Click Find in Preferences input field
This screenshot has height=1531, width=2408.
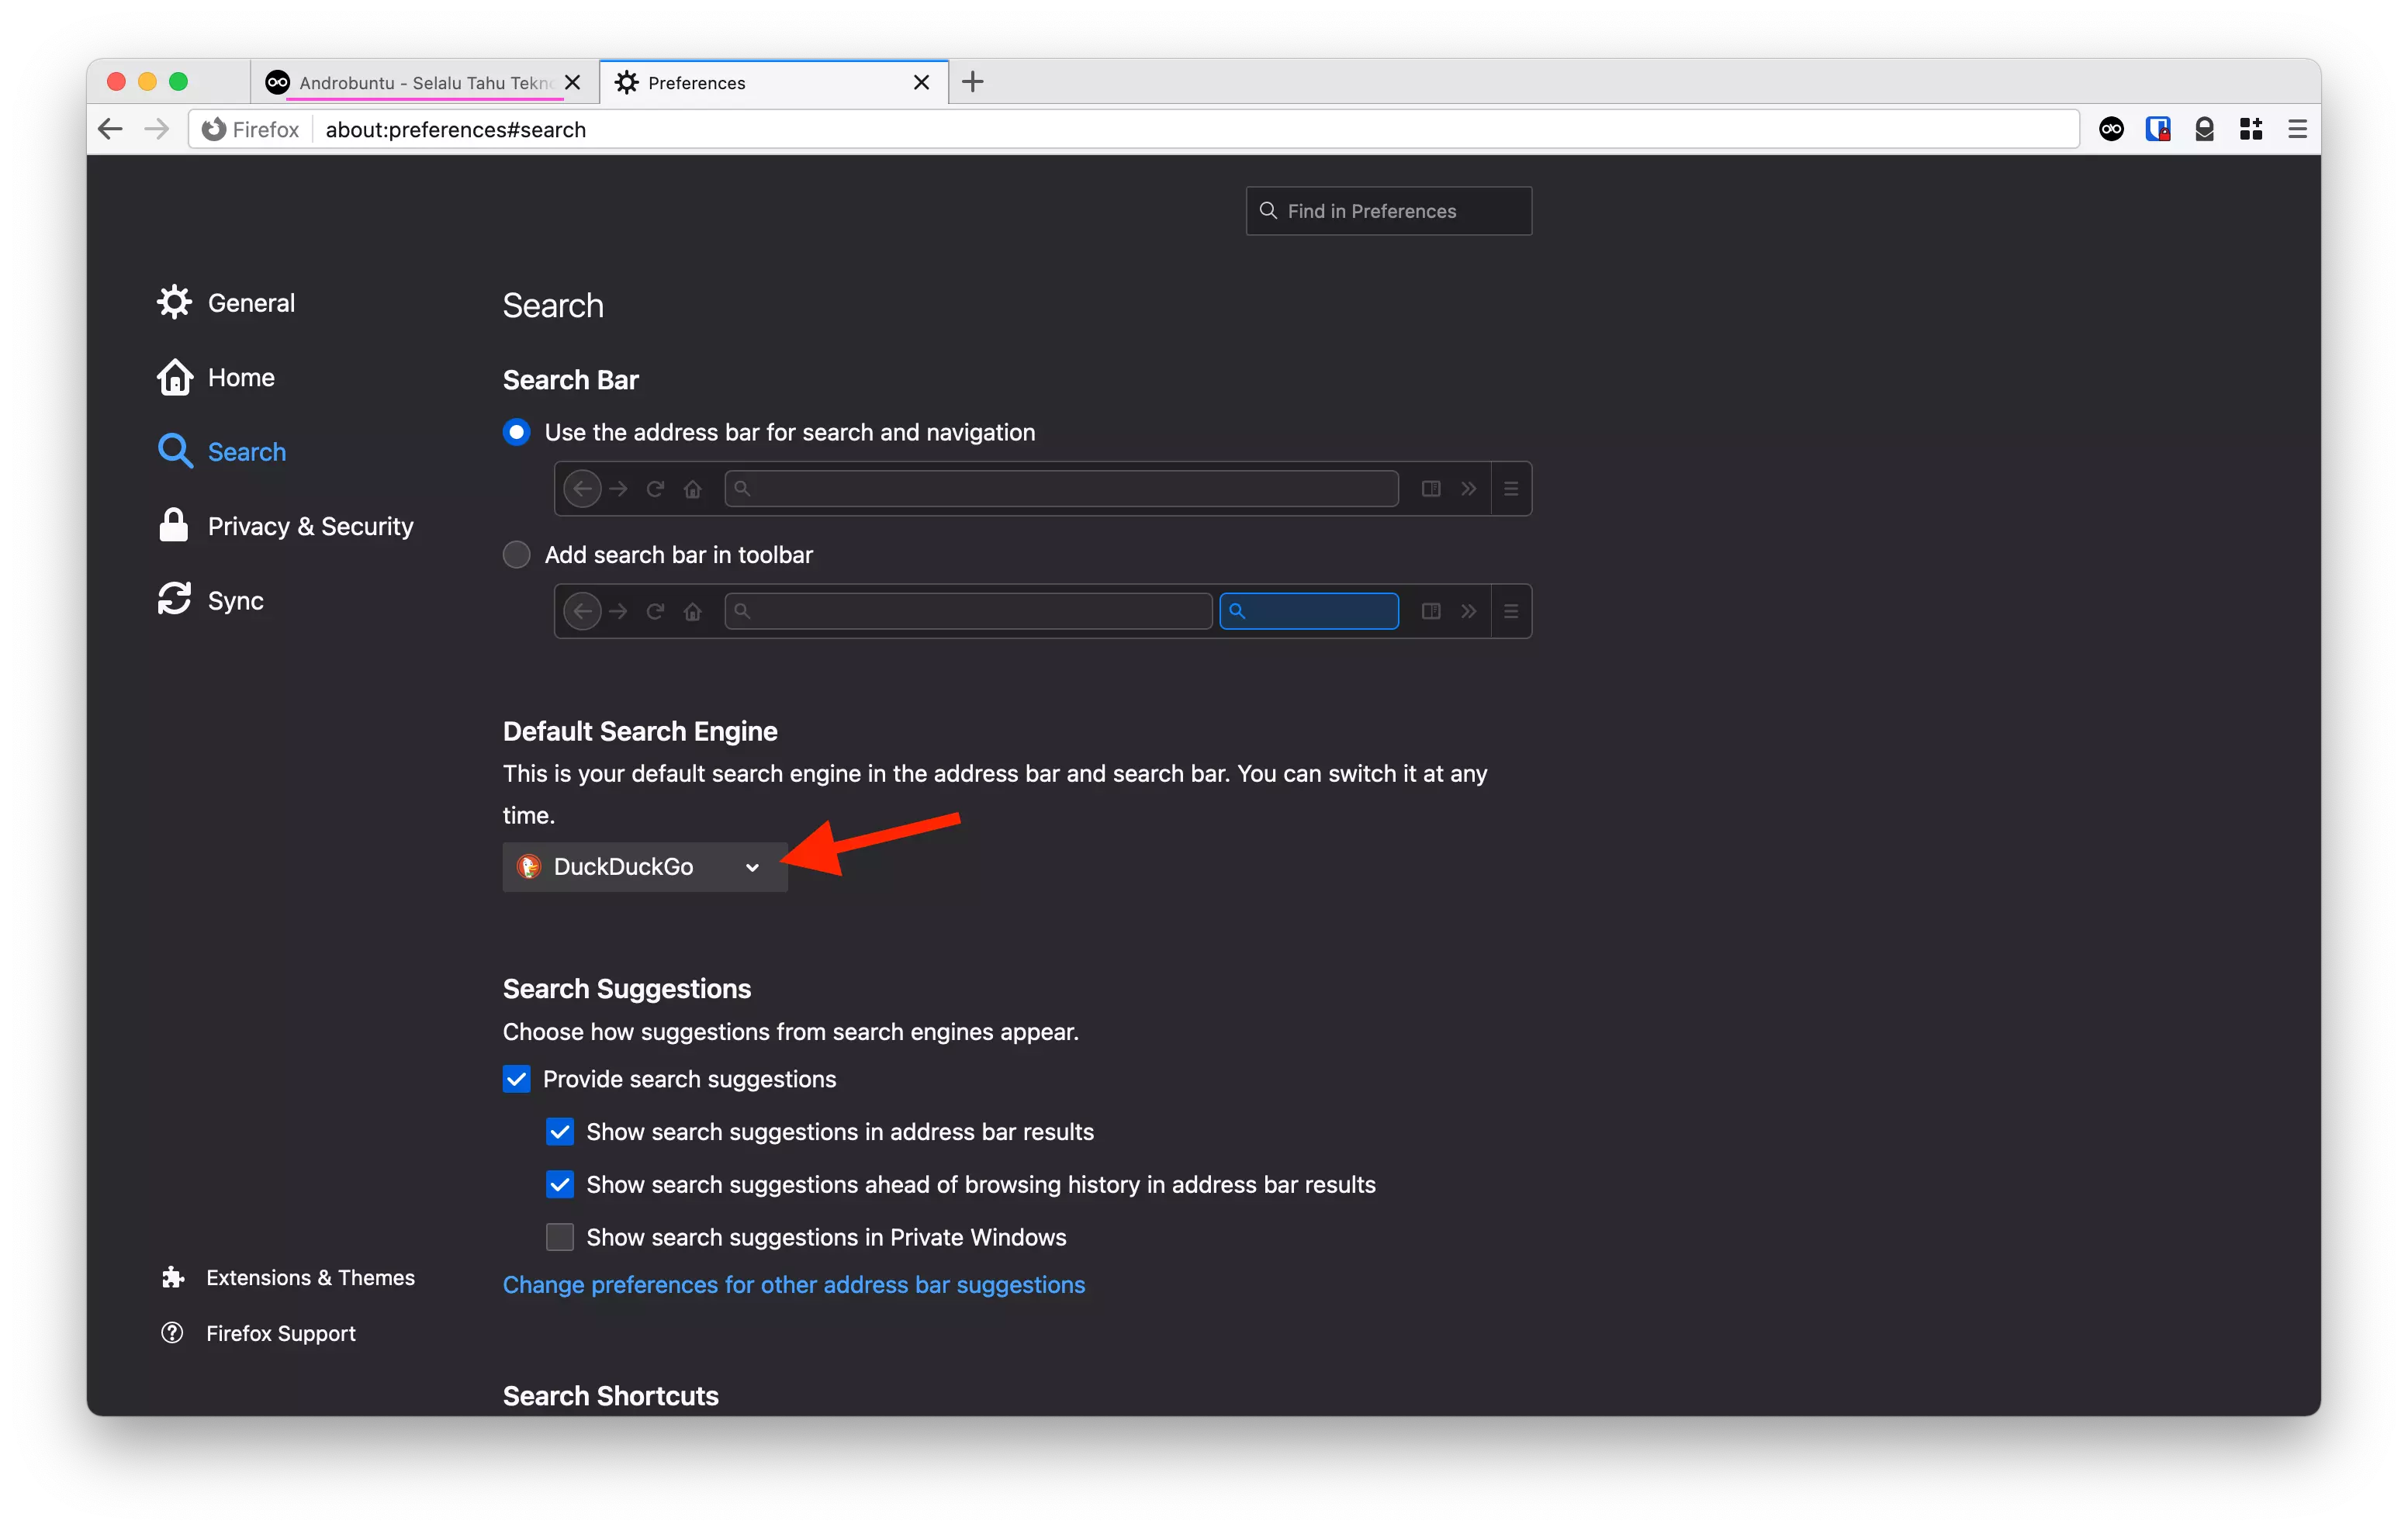[x=1389, y=210]
